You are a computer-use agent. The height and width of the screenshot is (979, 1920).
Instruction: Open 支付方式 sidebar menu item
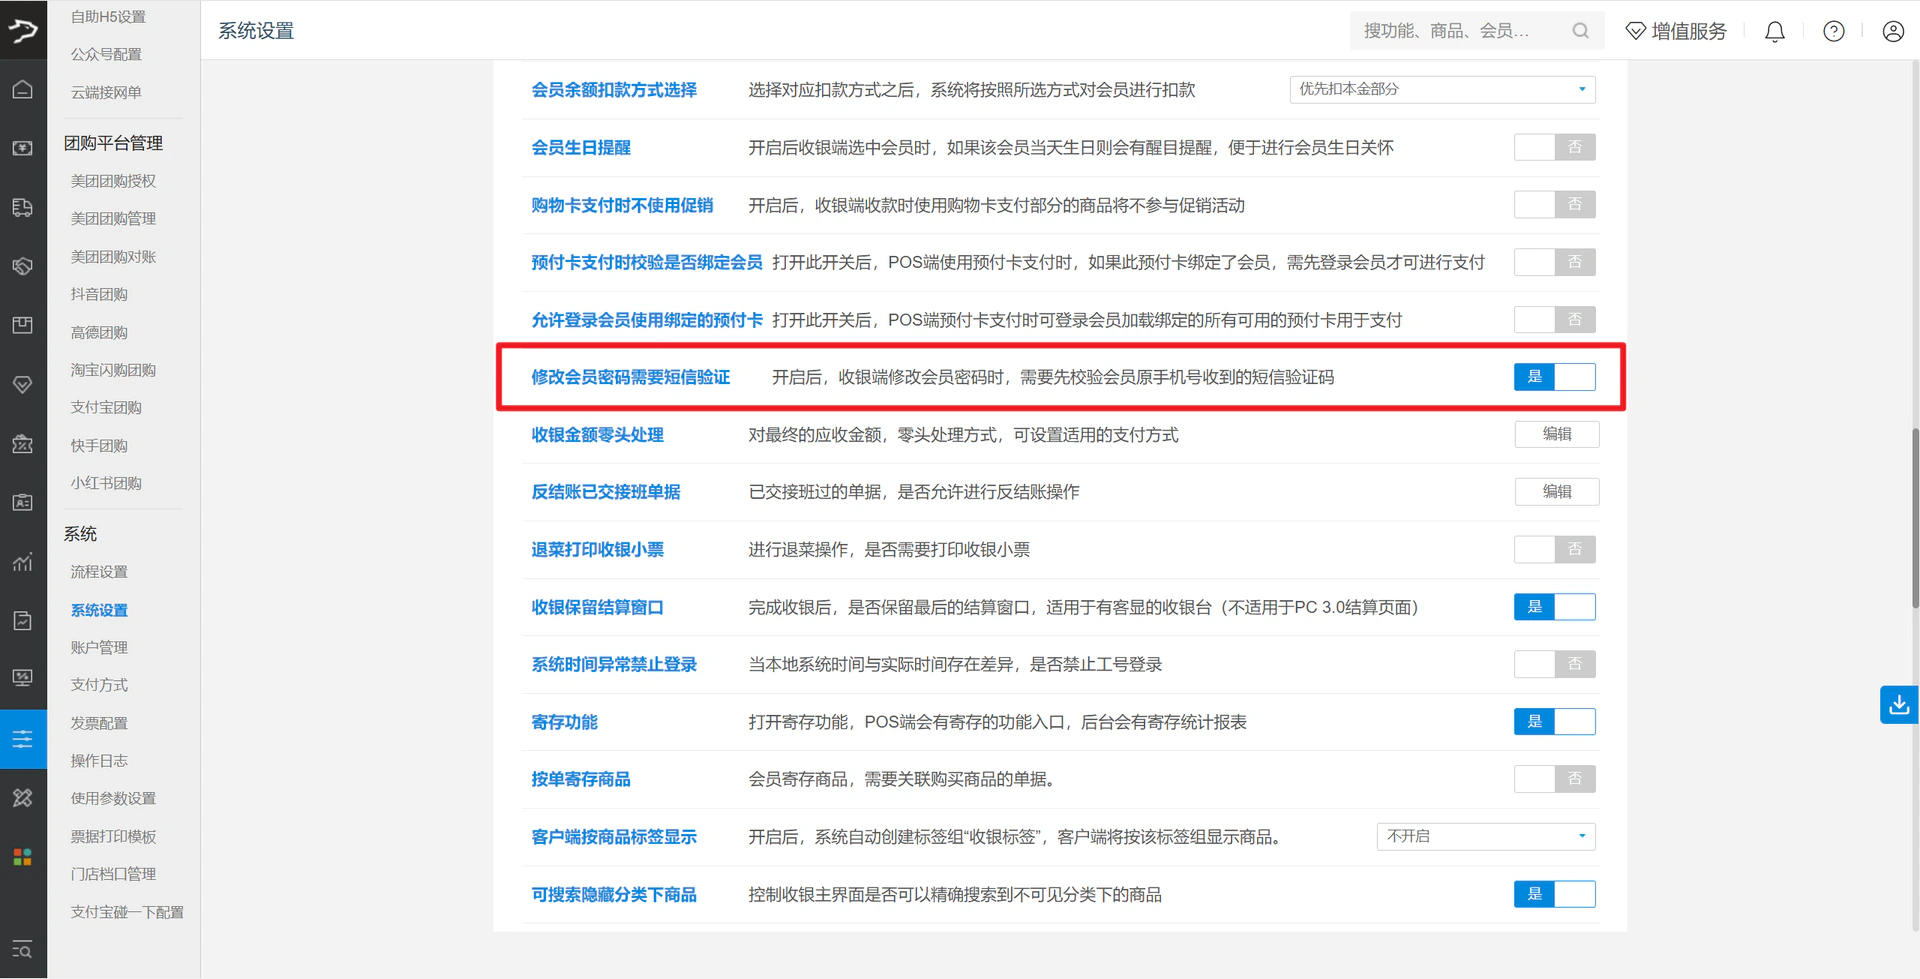(99, 685)
